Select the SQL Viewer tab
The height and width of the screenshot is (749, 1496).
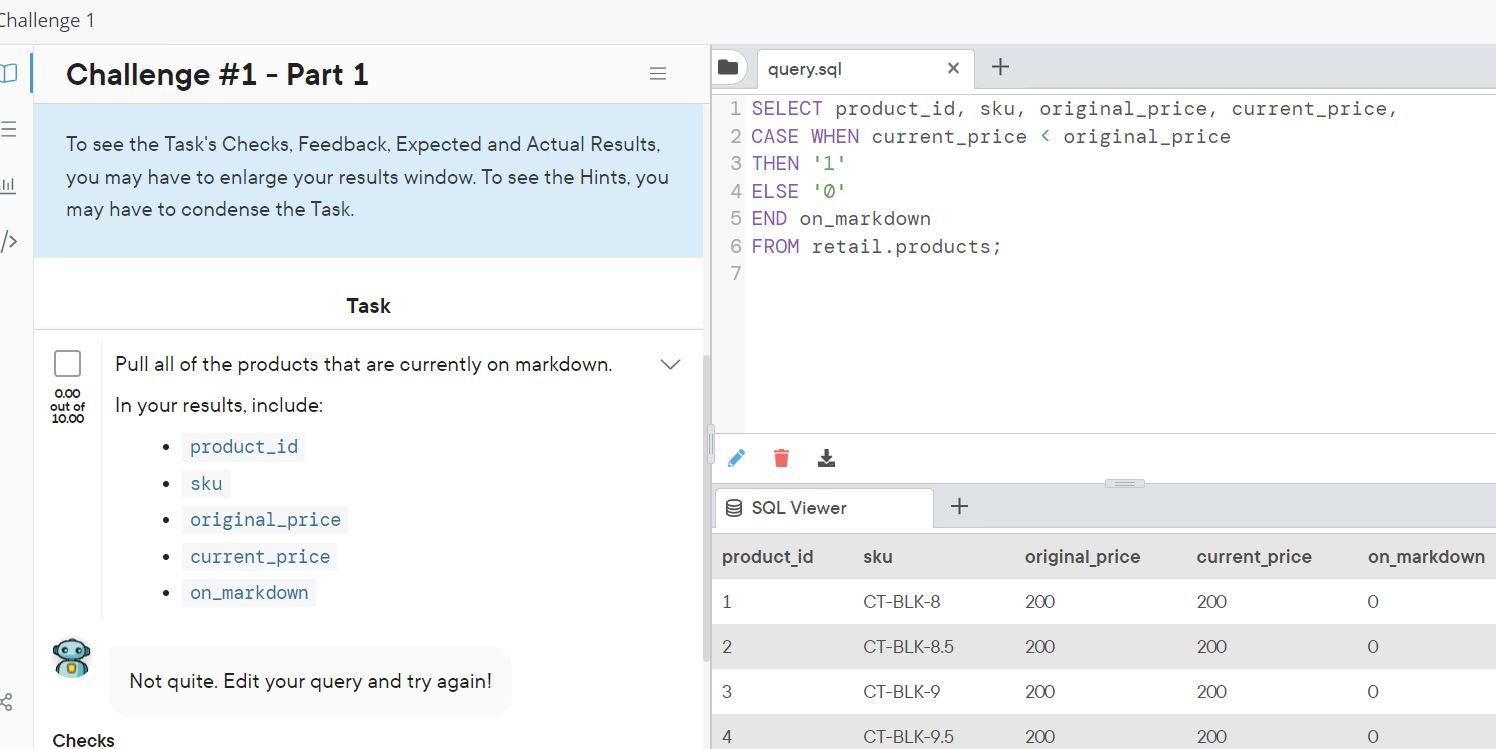(797, 507)
